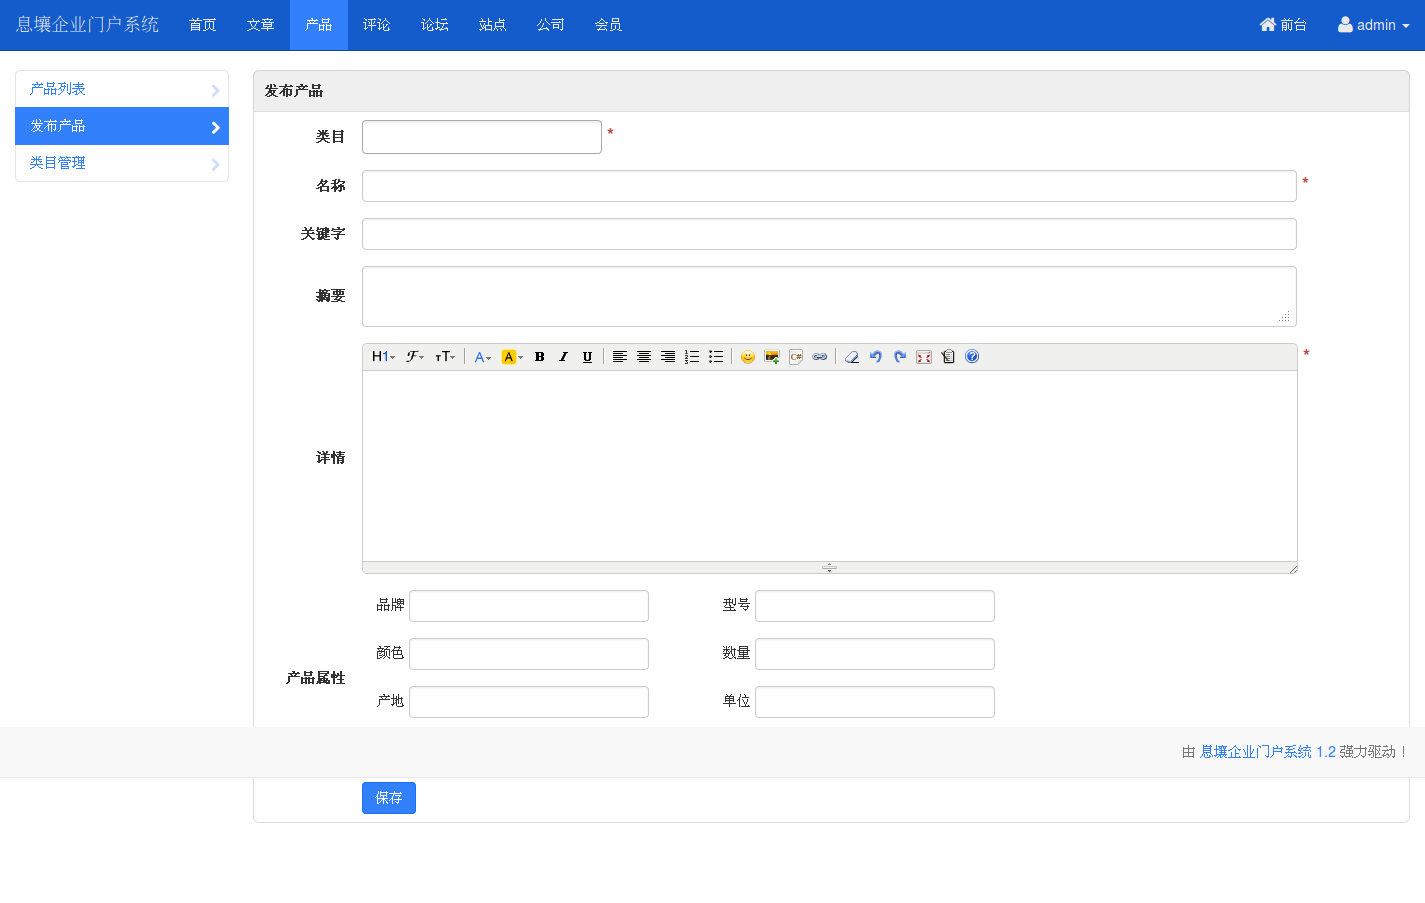Toggle underline formatting in the editor
Image resolution: width=1425 pixels, height=903 pixels.
pos(587,357)
